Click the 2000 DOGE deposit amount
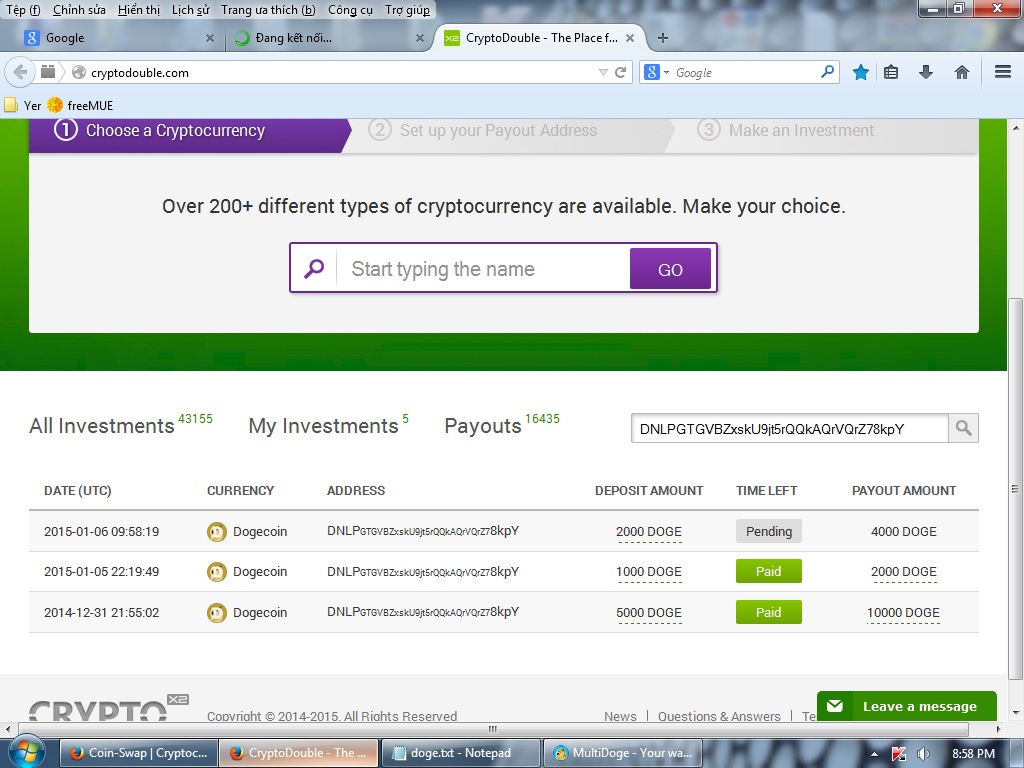This screenshot has width=1024, height=768. click(x=648, y=532)
